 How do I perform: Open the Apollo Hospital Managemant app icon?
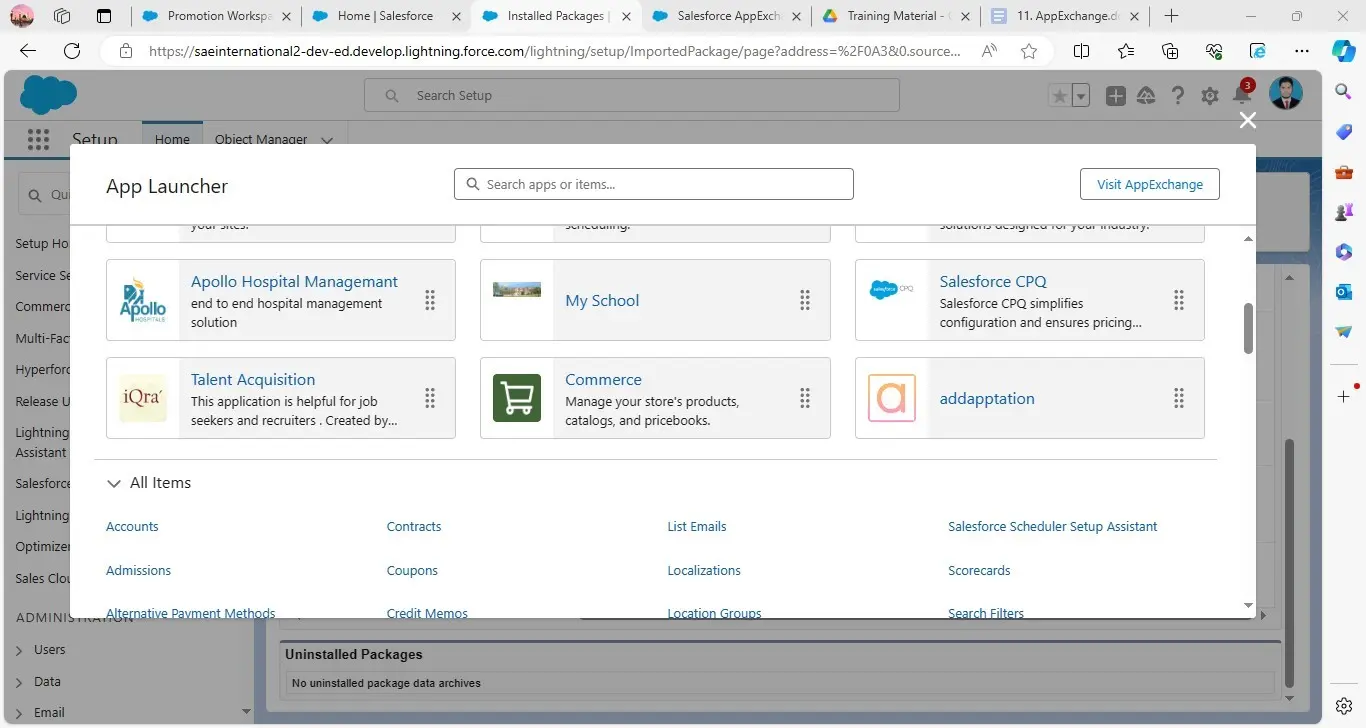pyautogui.click(x=143, y=300)
